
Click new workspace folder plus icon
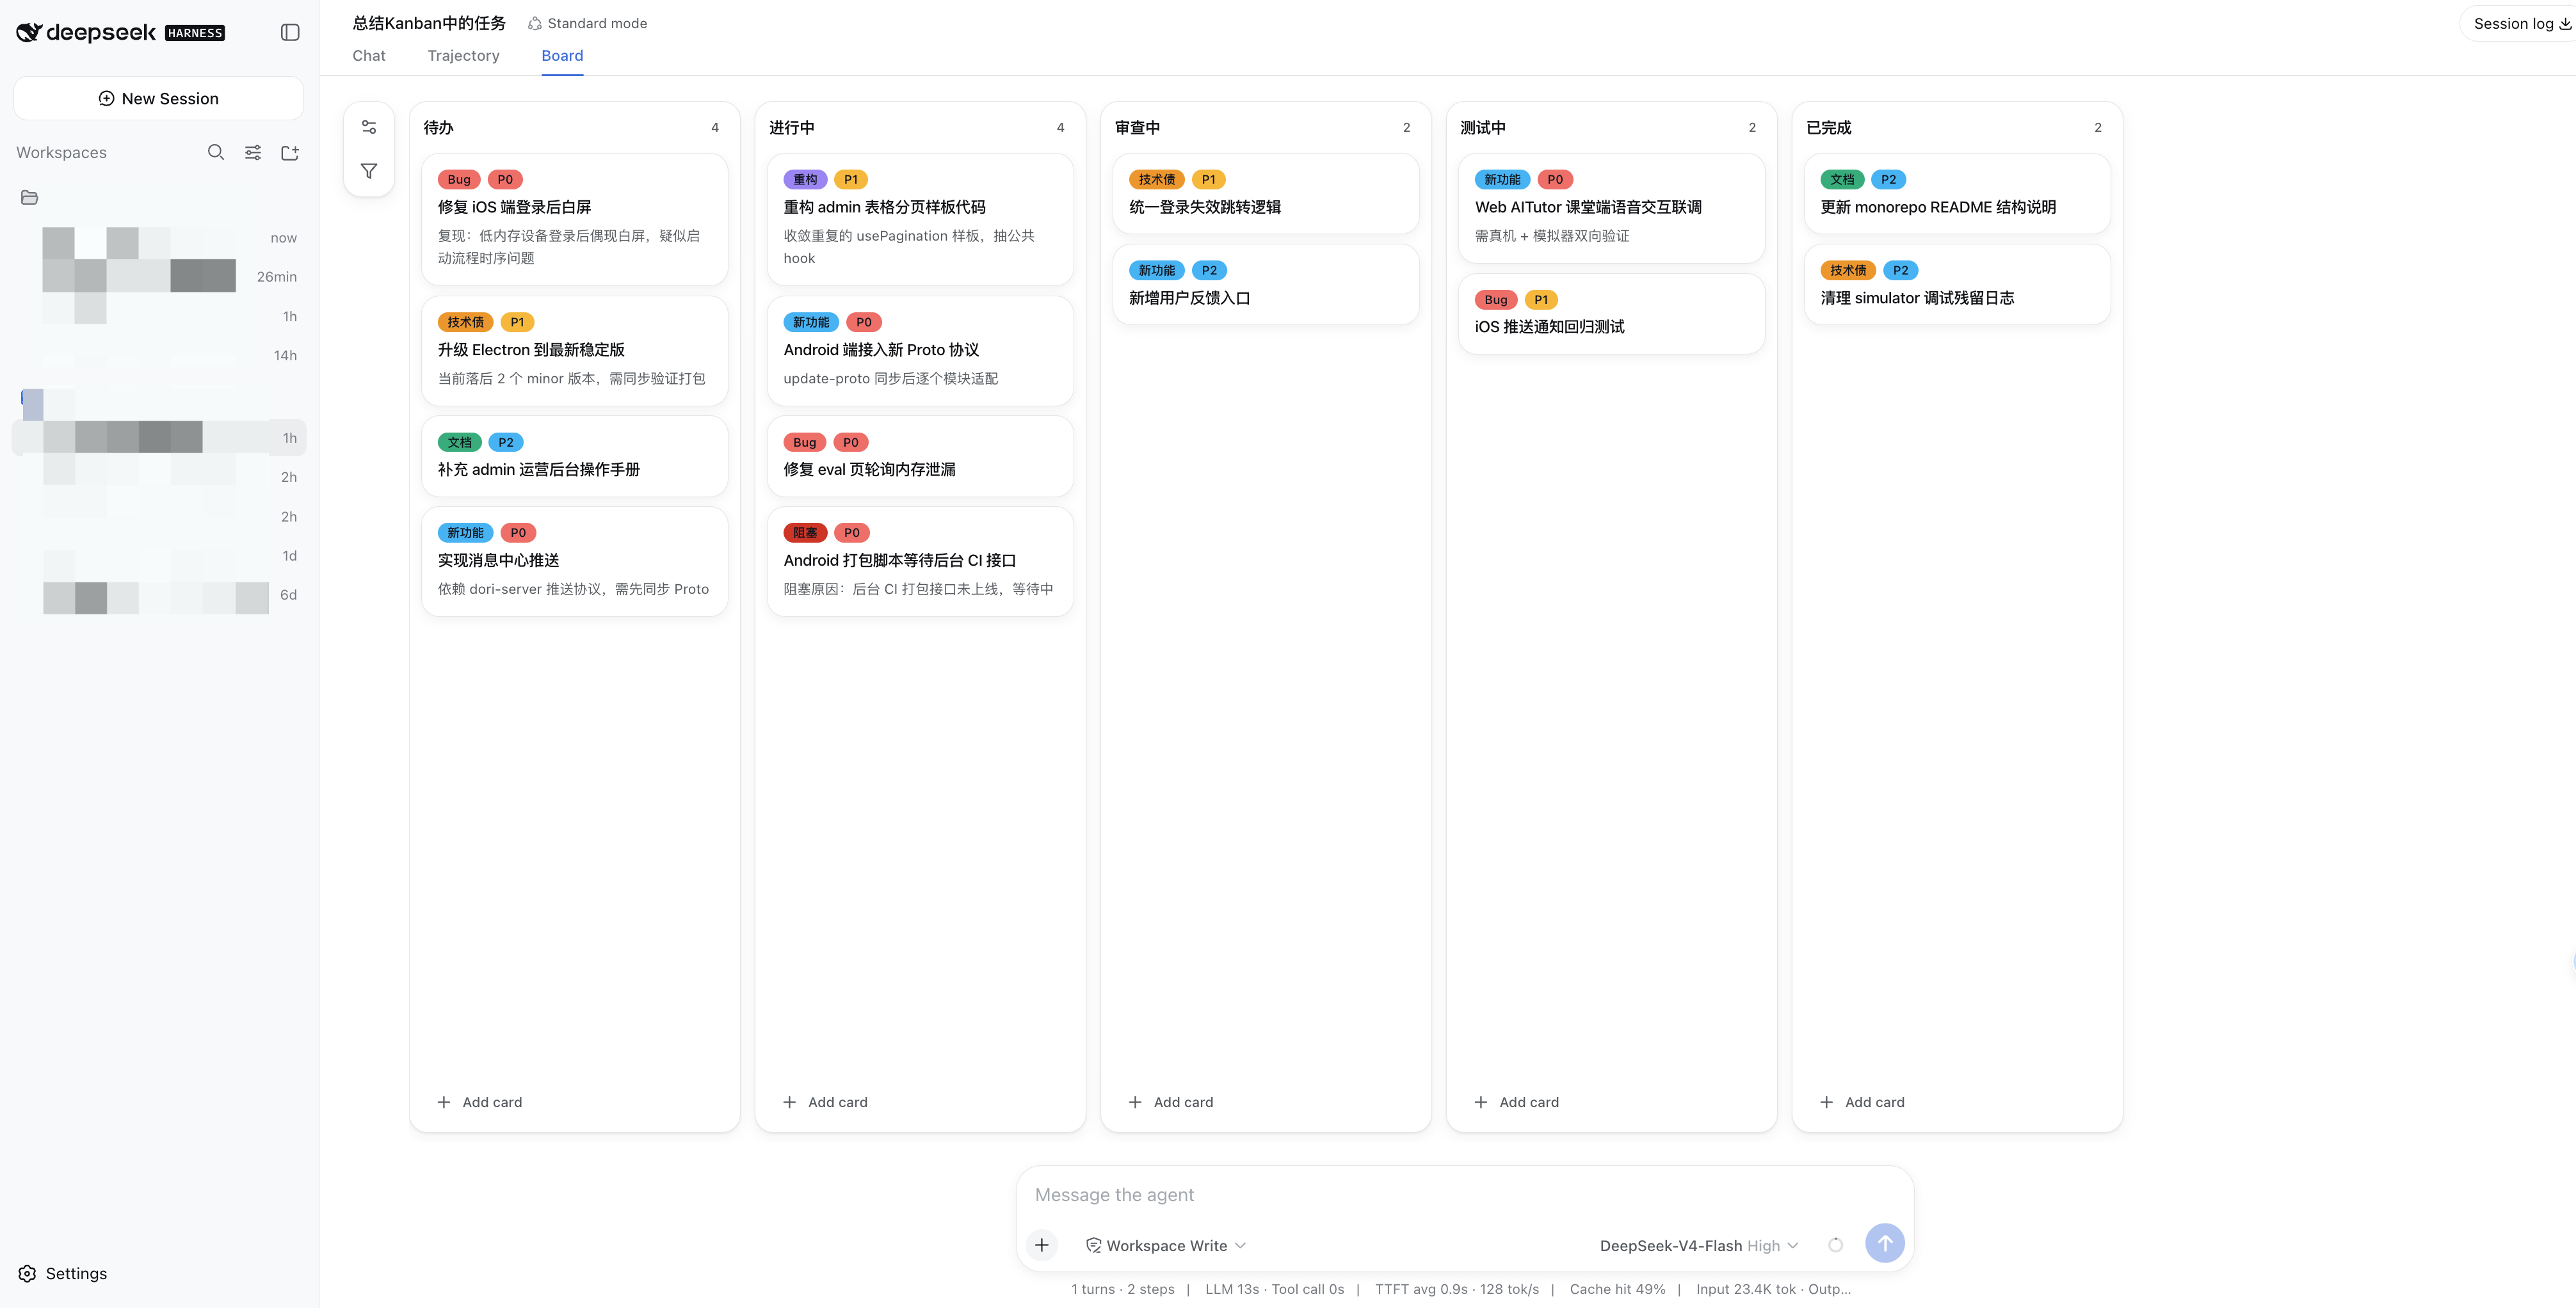point(290,152)
